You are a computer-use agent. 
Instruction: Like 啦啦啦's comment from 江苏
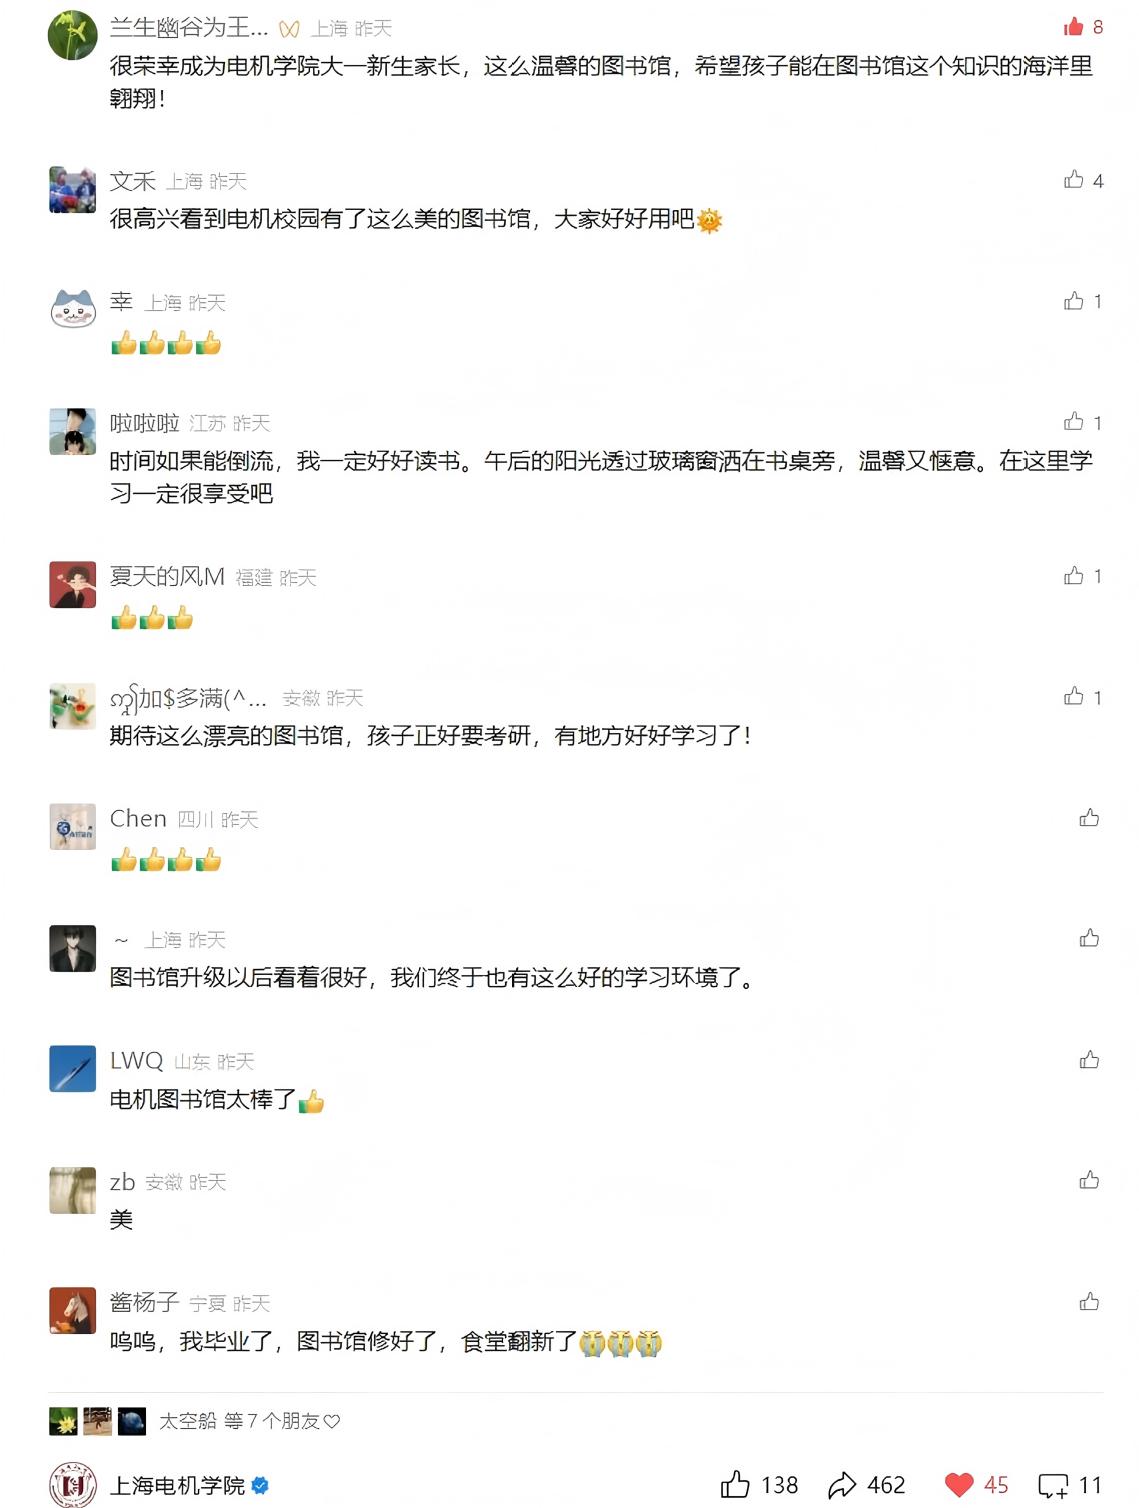click(1074, 422)
